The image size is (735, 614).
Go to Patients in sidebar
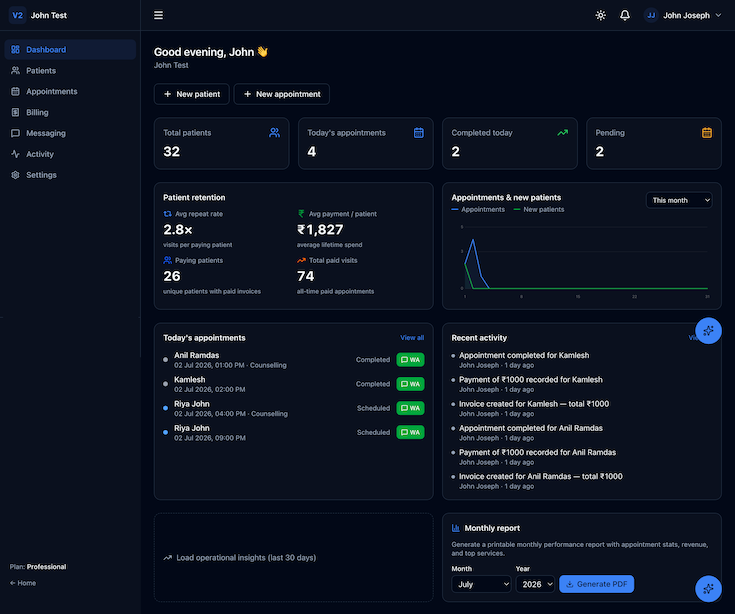pyautogui.click(x=70, y=71)
